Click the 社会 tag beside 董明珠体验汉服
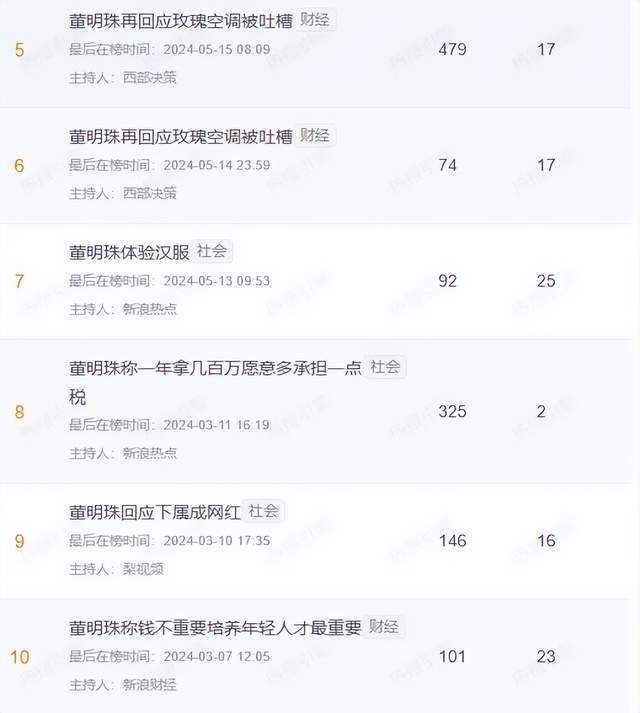The height and width of the screenshot is (713, 640). [212, 251]
